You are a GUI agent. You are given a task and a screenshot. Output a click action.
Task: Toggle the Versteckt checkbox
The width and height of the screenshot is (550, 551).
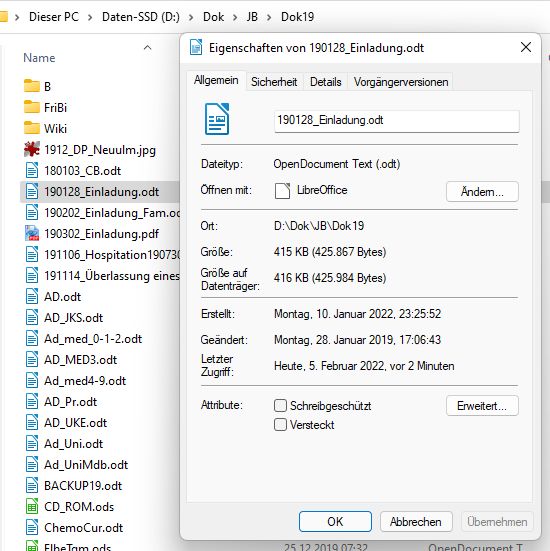click(x=280, y=424)
